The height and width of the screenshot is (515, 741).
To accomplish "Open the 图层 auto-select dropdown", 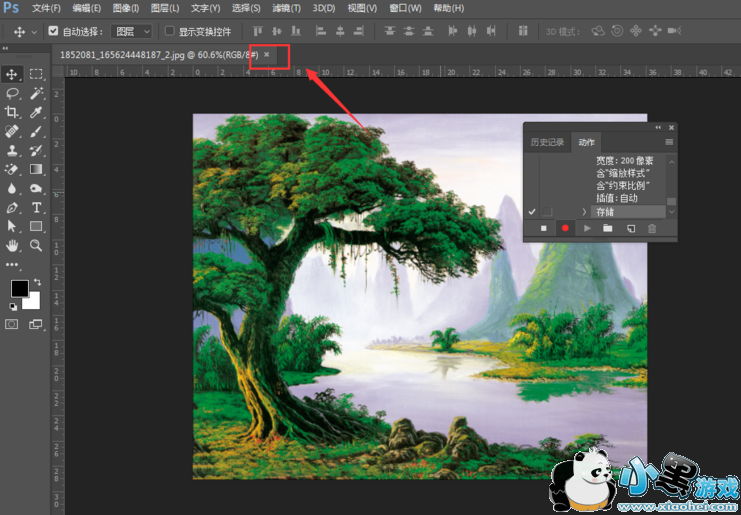I will point(131,32).
